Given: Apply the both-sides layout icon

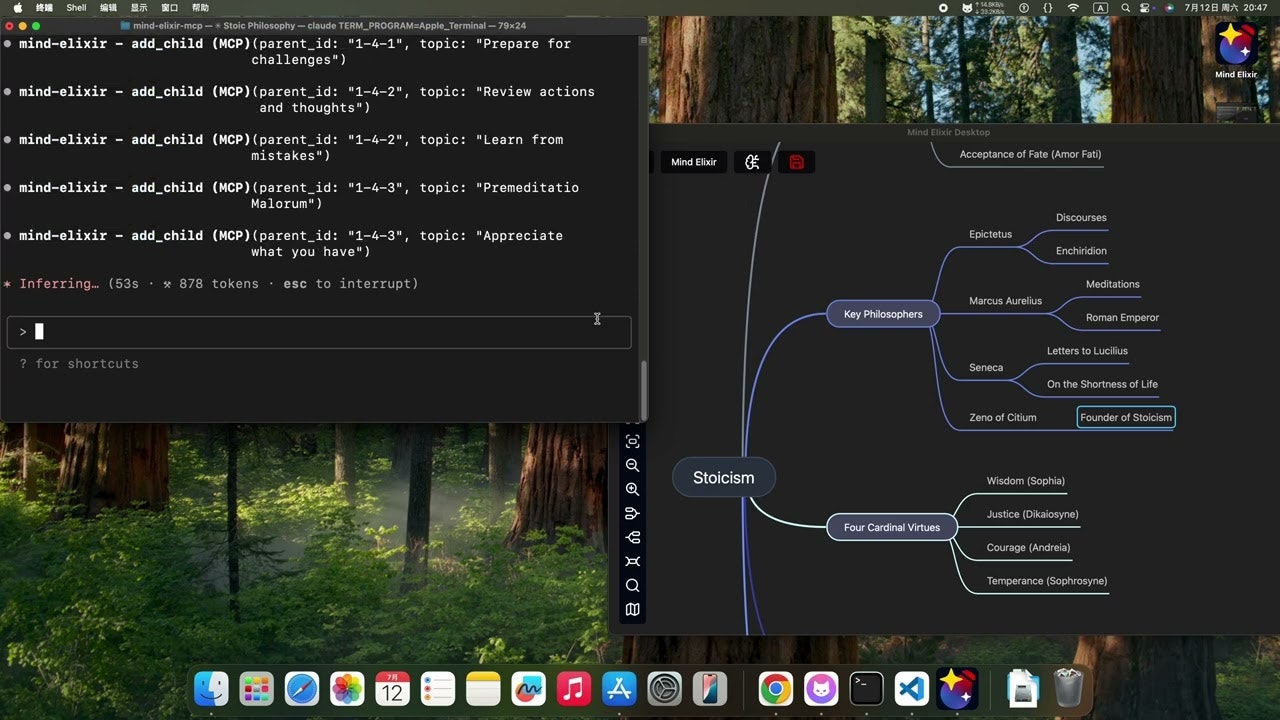Looking at the screenshot, I should (632, 560).
